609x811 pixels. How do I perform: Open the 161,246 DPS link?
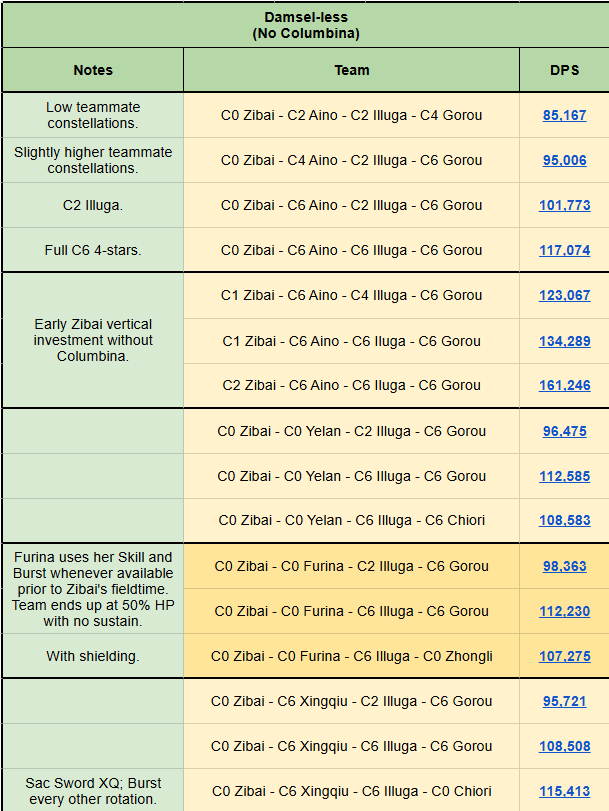pos(564,385)
